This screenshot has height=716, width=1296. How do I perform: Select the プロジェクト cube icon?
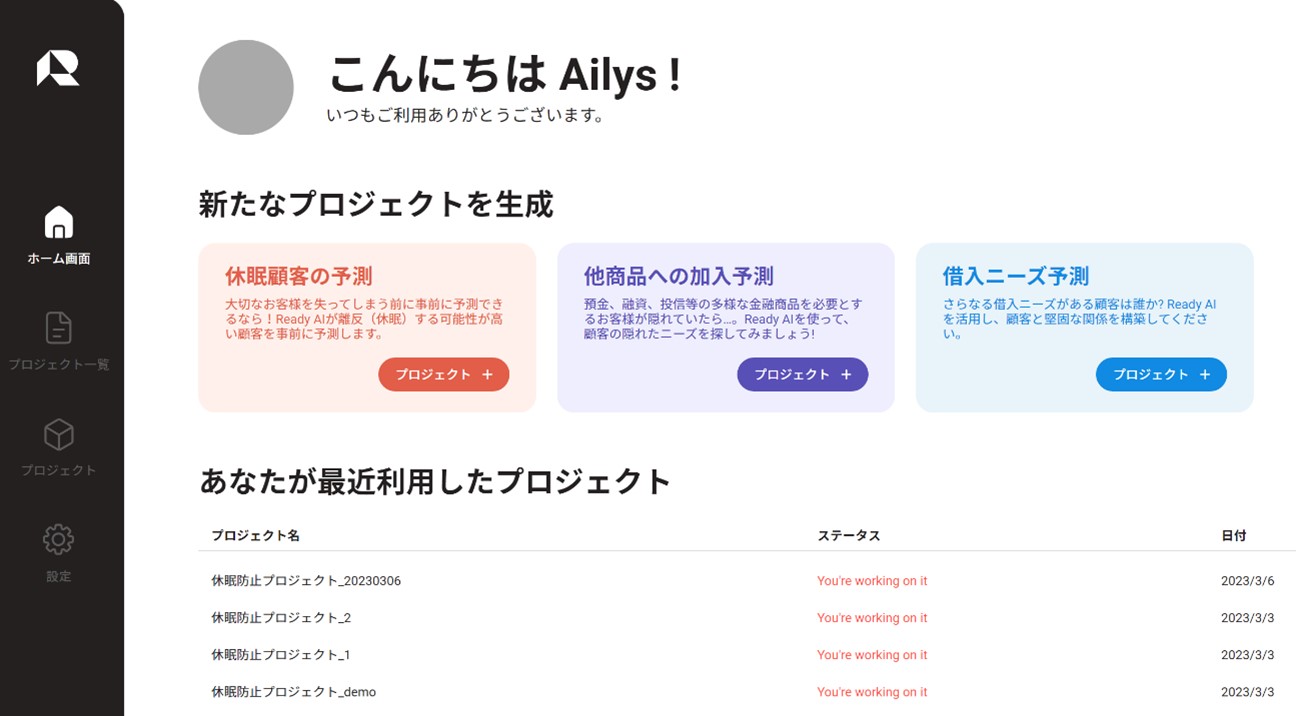(x=59, y=435)
